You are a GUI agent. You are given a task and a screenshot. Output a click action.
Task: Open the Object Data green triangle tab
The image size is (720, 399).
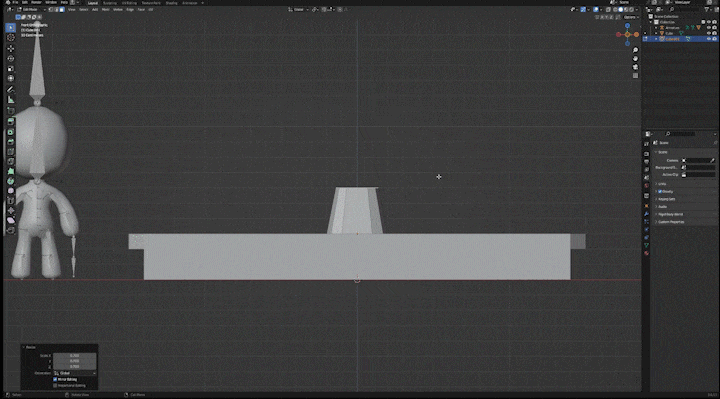point(647,245)
